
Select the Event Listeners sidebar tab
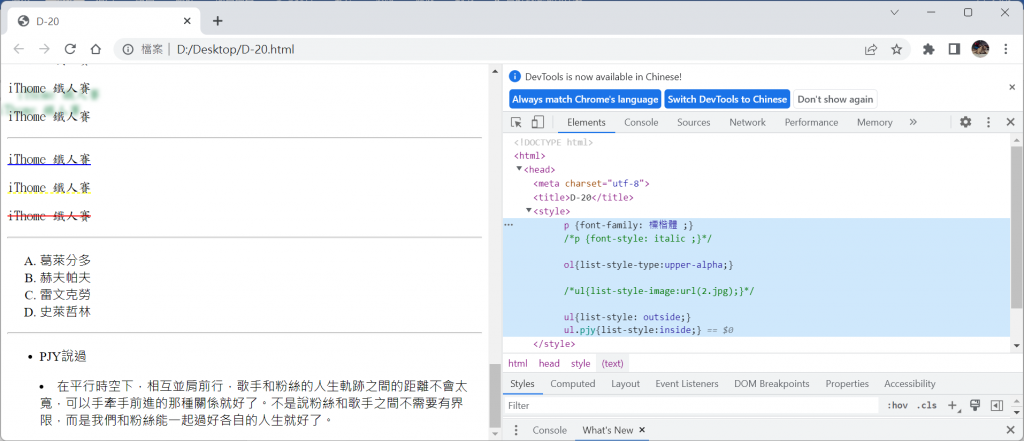pos(687,384)
